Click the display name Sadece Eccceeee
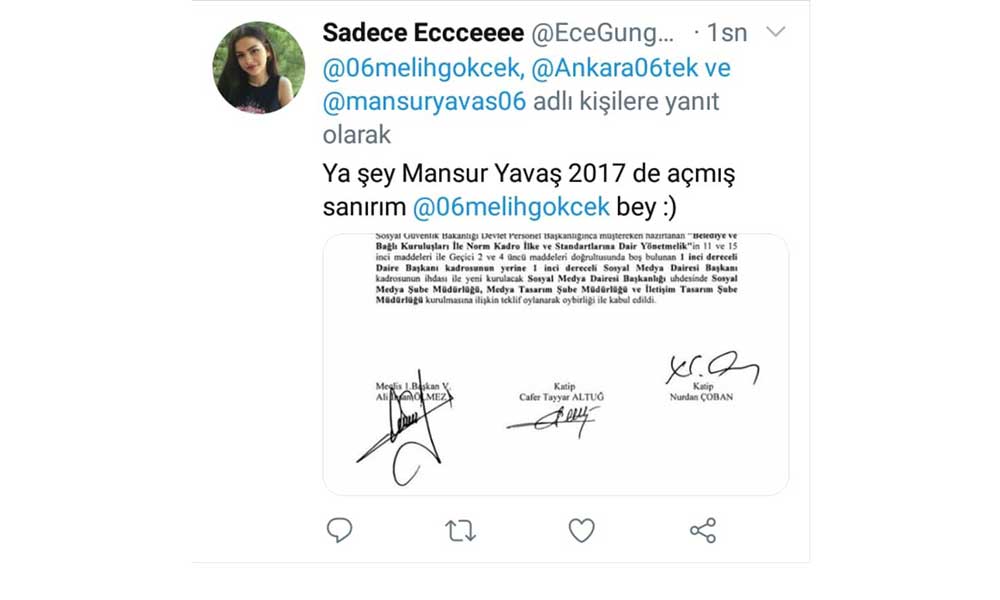Screen dimensions: 1000x600 [423, 33]
